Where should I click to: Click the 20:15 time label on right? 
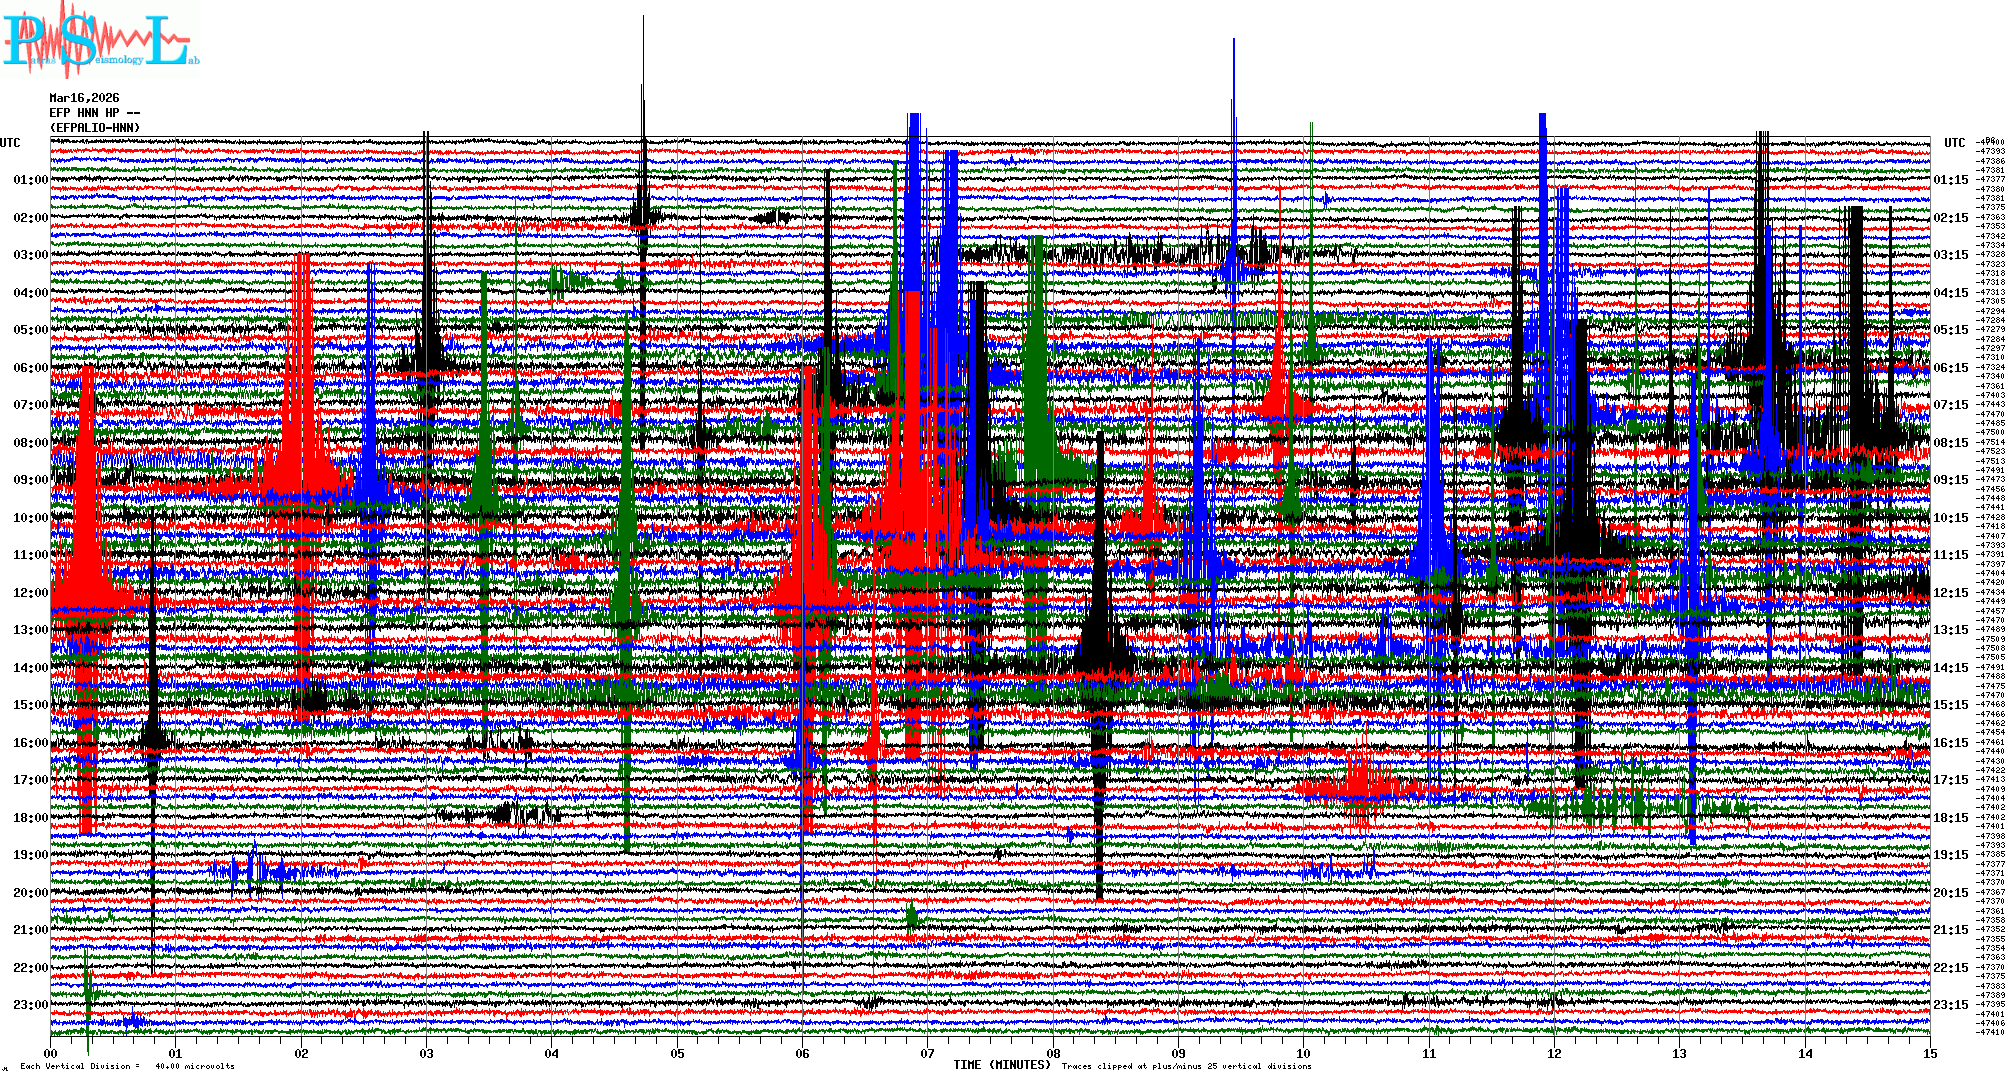point(1950,893)
